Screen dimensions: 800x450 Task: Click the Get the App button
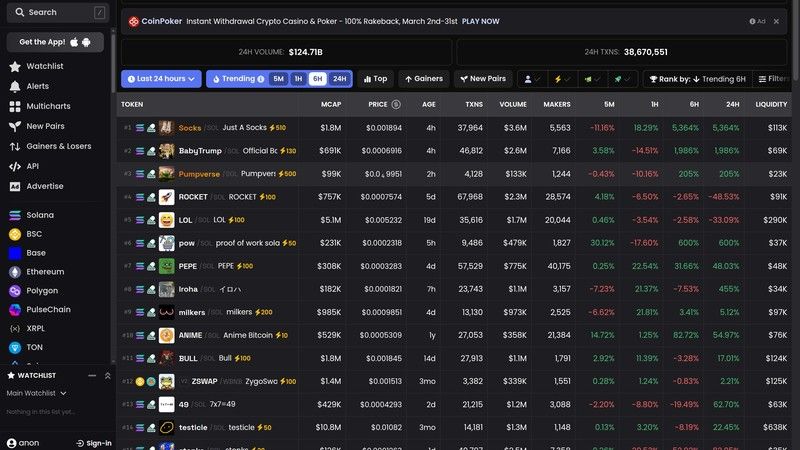pos(55,42)
